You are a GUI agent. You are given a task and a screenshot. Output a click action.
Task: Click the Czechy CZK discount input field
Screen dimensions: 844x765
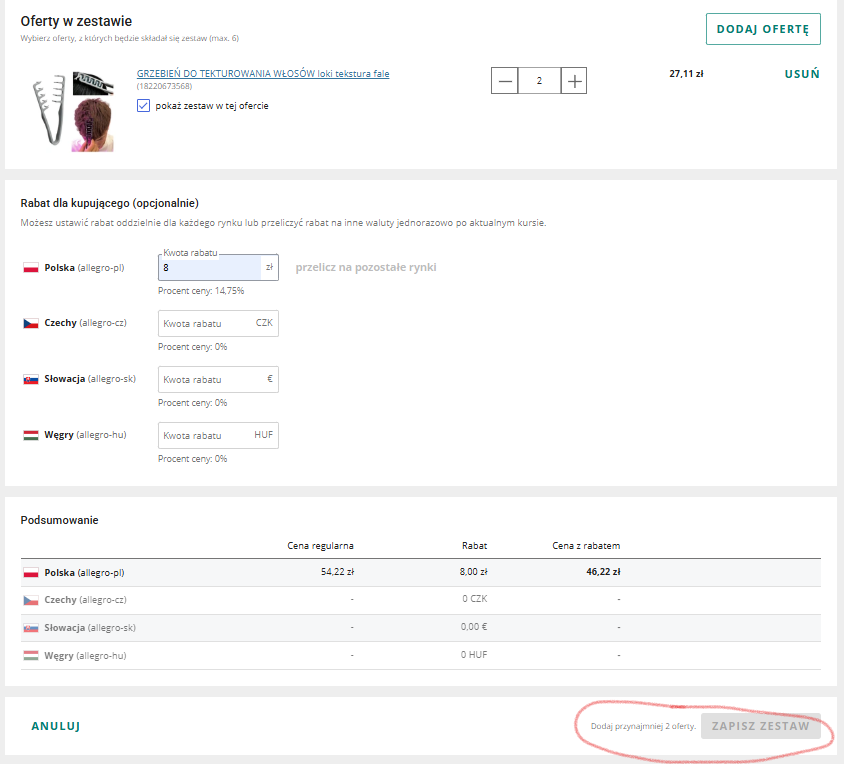tap(206, 324)
